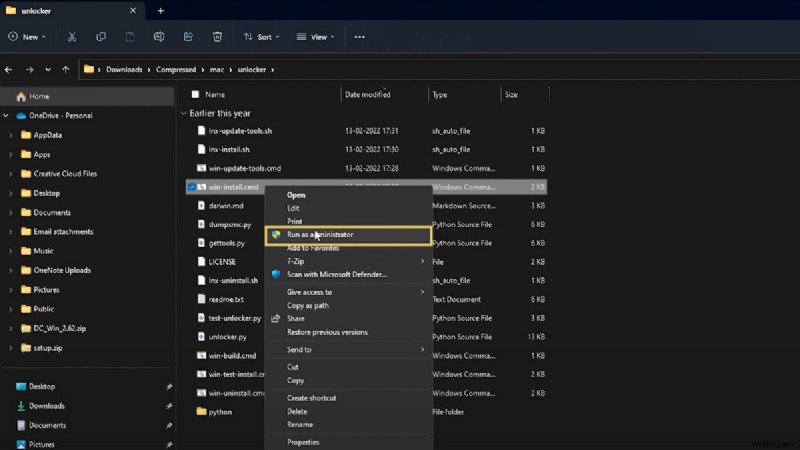Viewport: 800px width, 450px height.
Task: Choose Properties in context menu
Action: coord(303,442)
